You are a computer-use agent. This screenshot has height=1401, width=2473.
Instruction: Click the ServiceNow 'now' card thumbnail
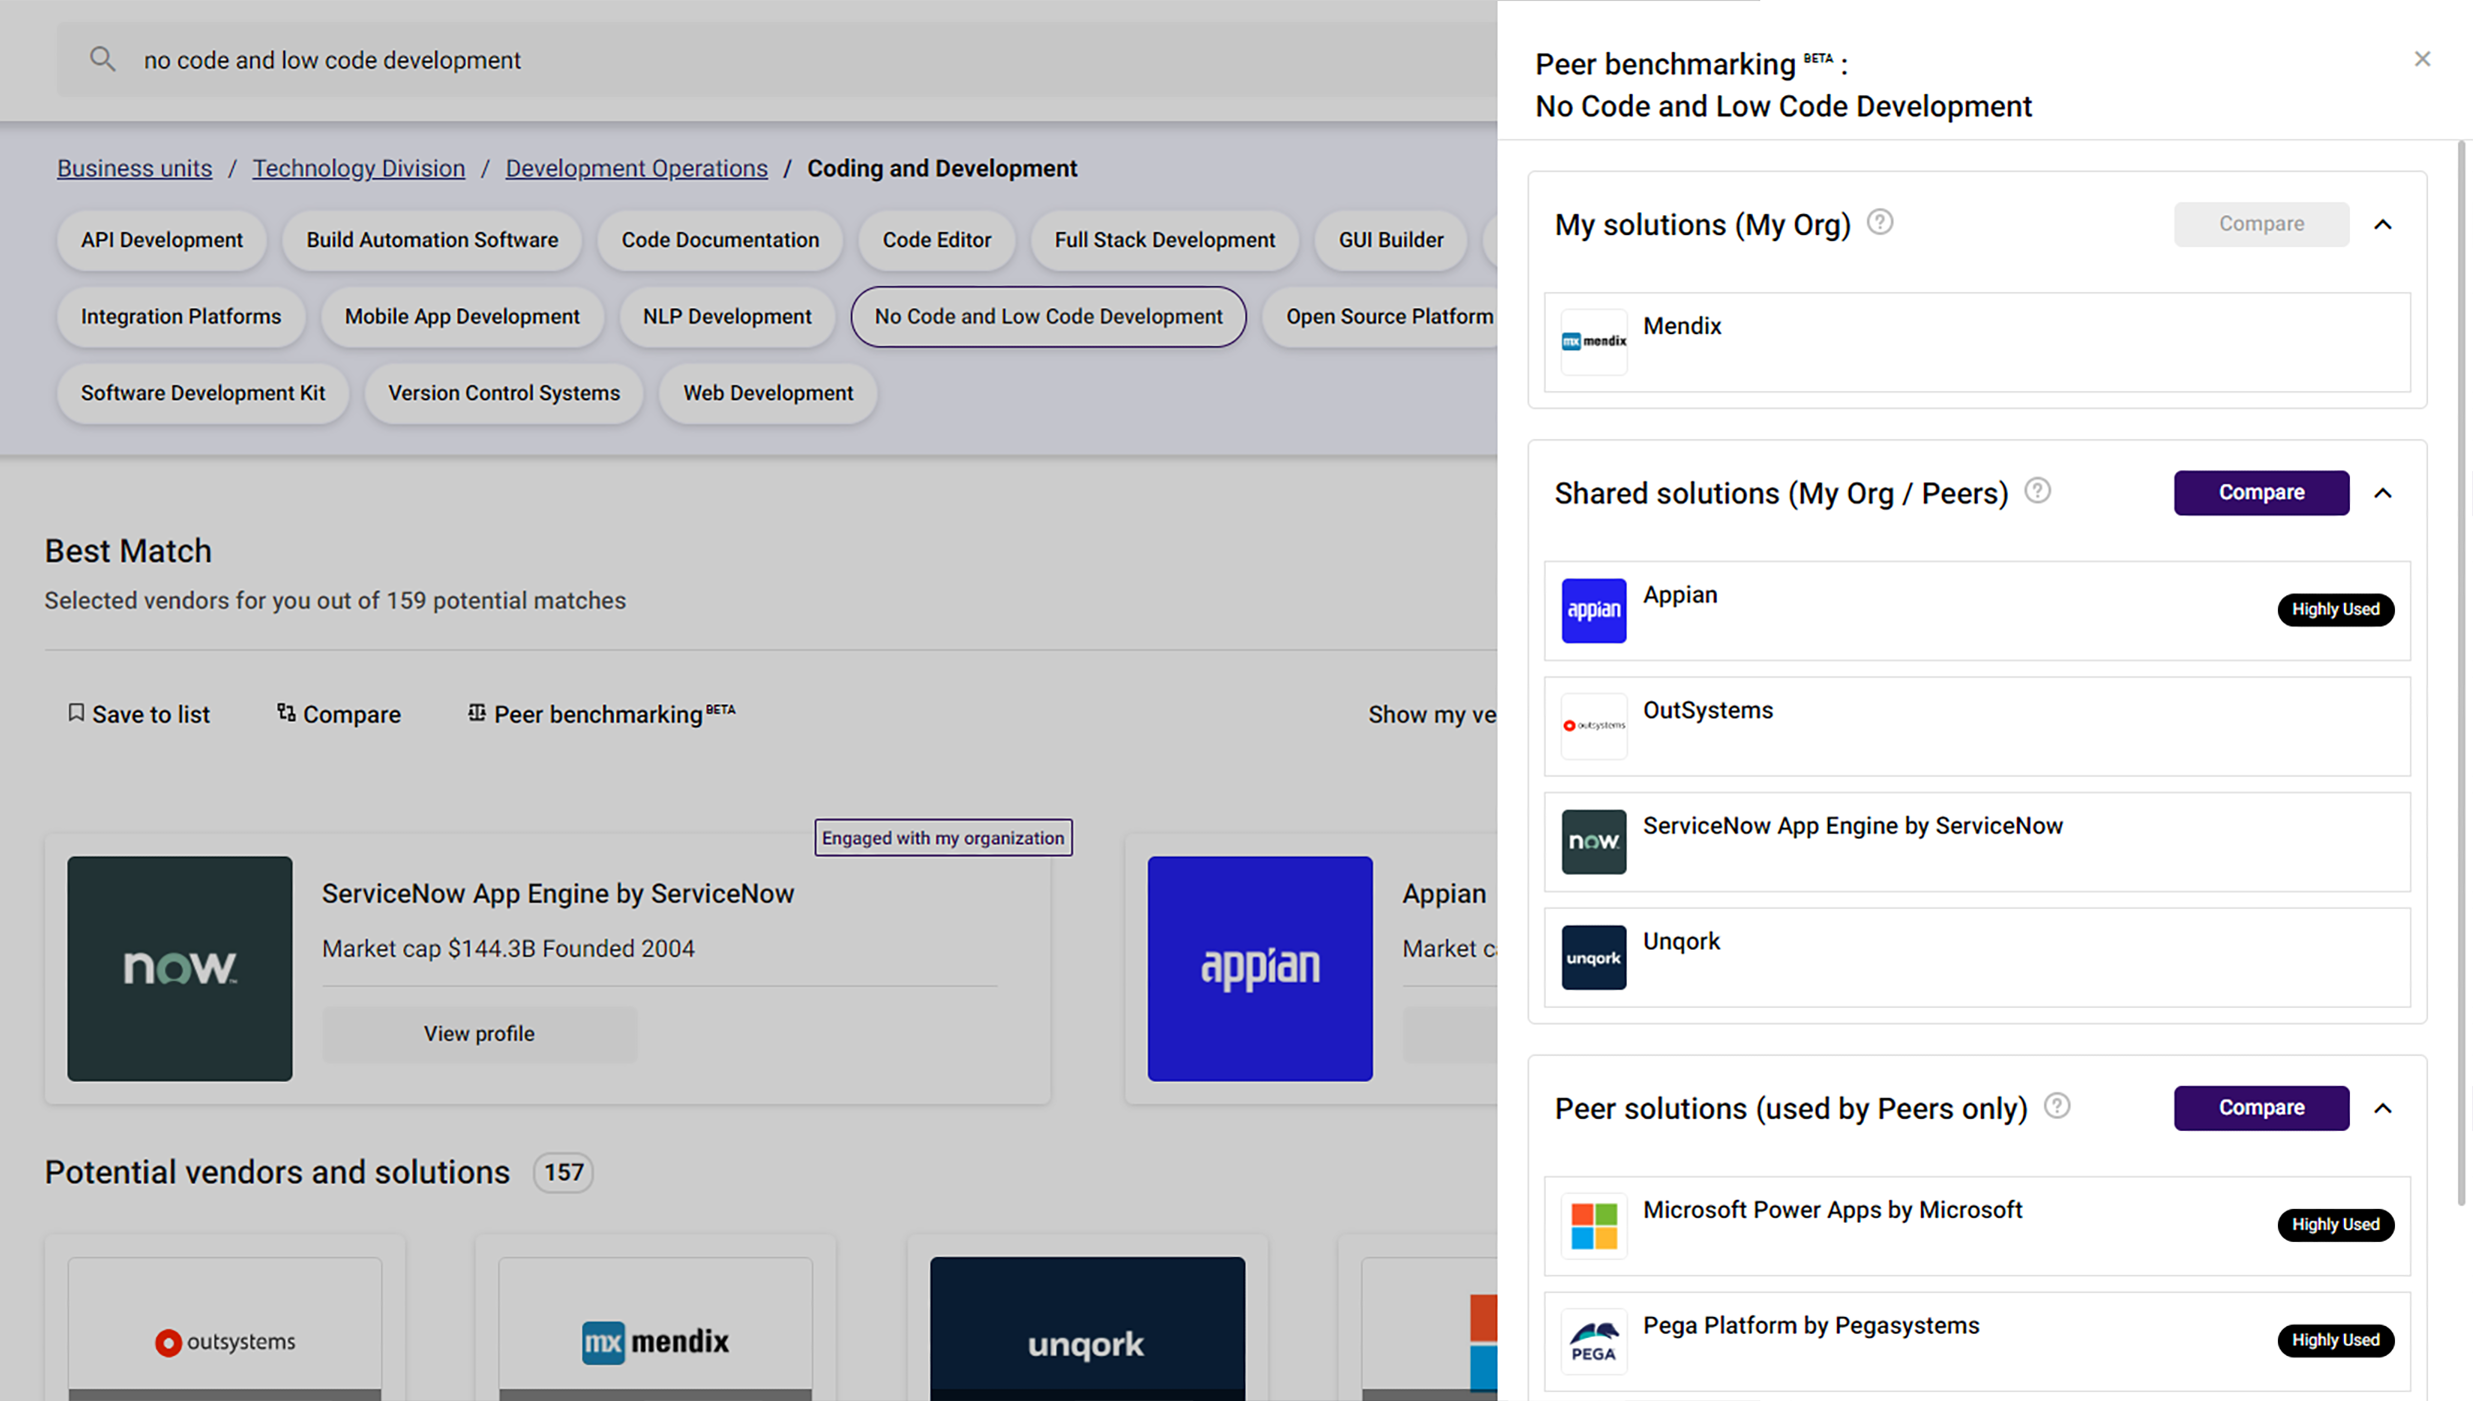[180, 968]
